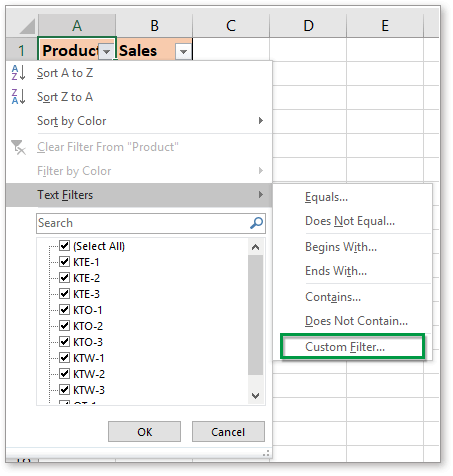Click the Sort Z to A icon
The image size is (453, 476).
18,97
